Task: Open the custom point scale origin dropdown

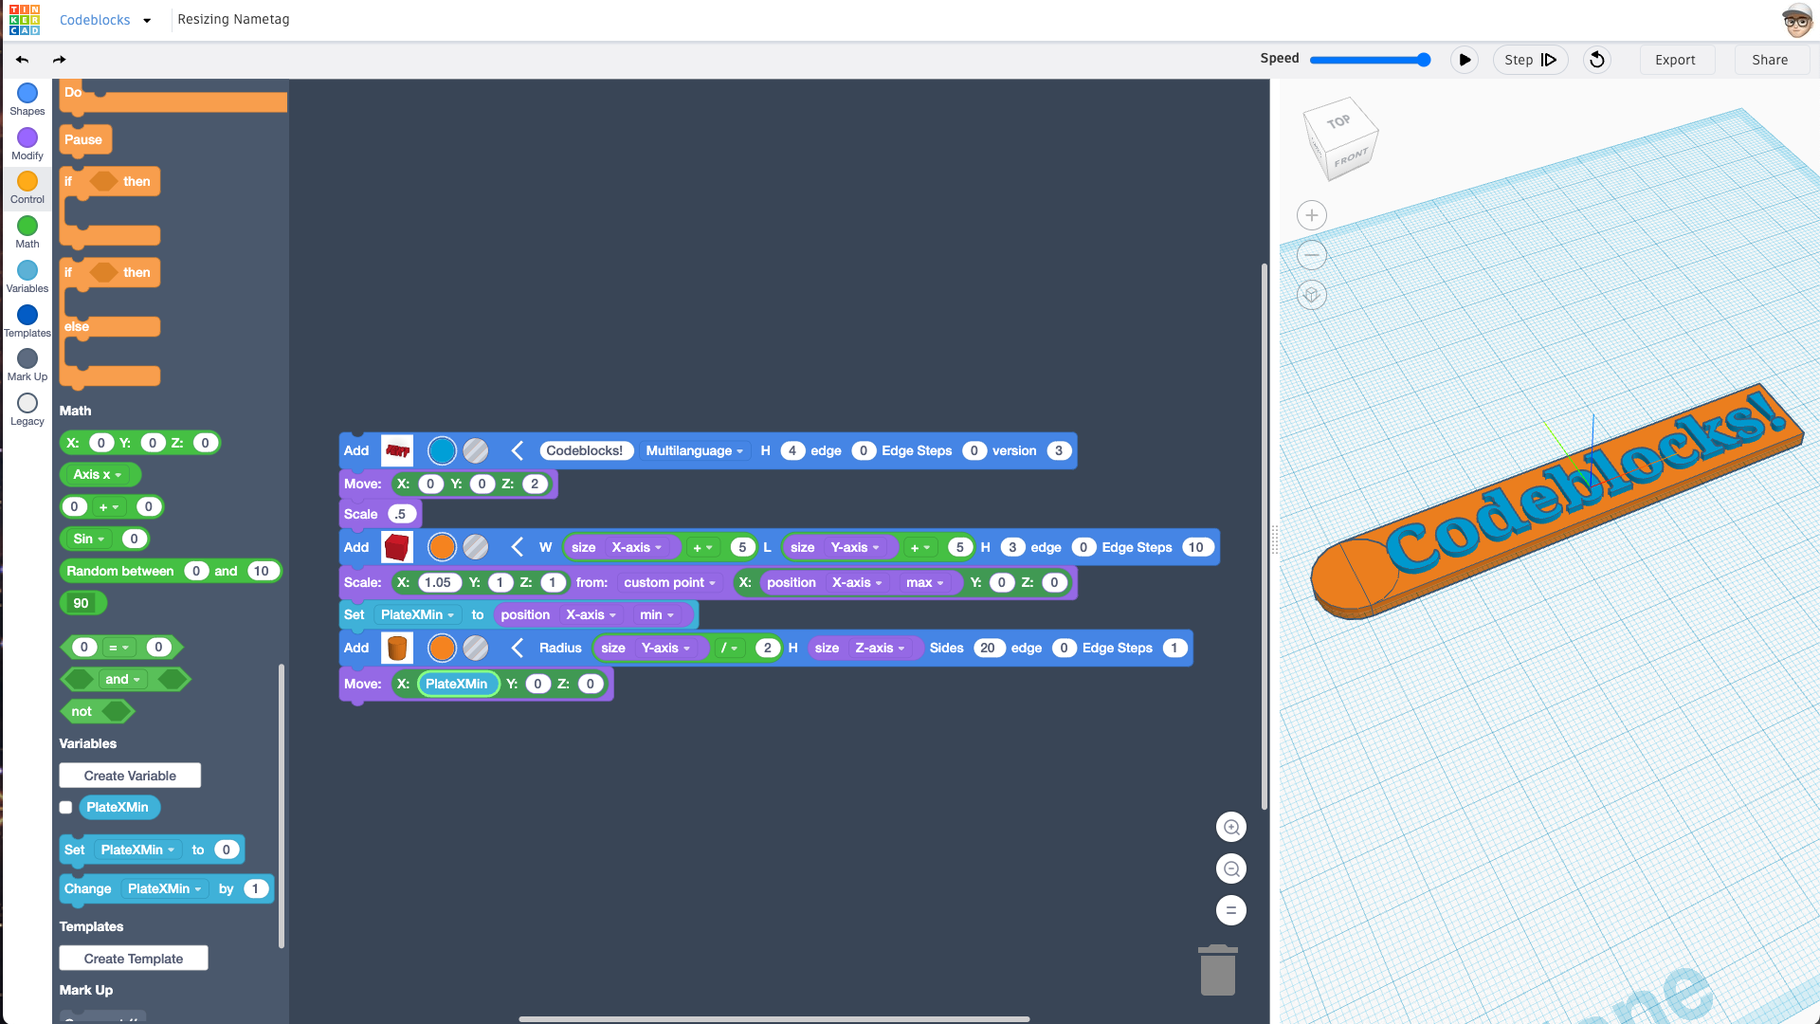Action: click(x=668, y=582)
